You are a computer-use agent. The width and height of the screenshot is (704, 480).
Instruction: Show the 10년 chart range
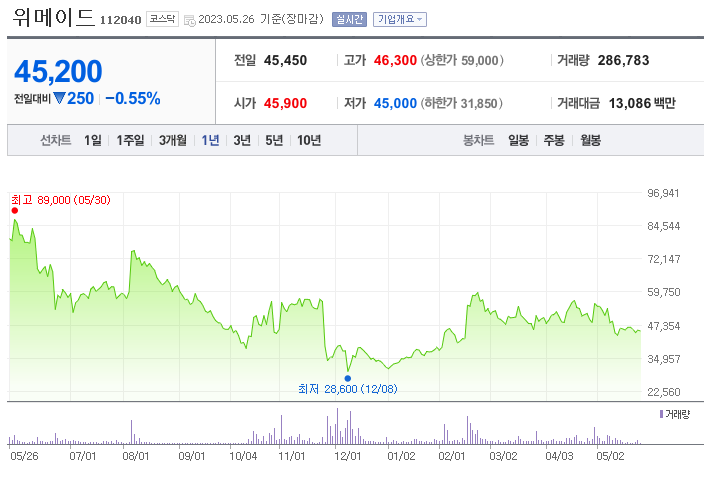tap(309, 141)
